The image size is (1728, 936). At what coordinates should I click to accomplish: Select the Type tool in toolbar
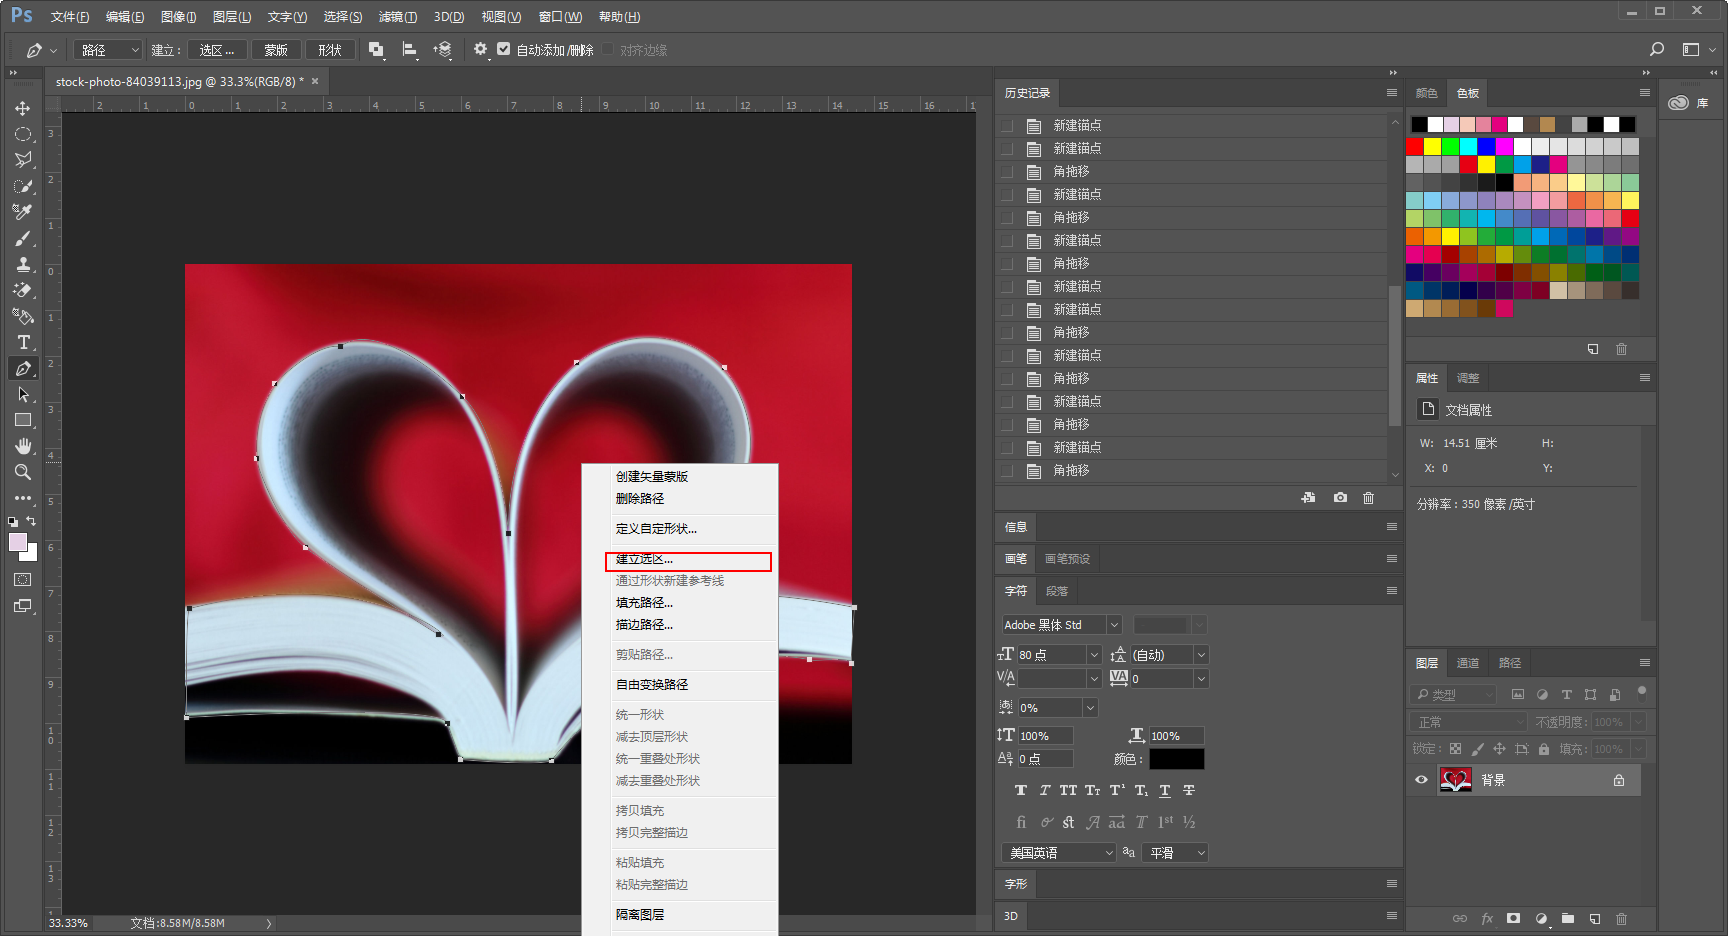pyautogui.click(x=23, y=342)
